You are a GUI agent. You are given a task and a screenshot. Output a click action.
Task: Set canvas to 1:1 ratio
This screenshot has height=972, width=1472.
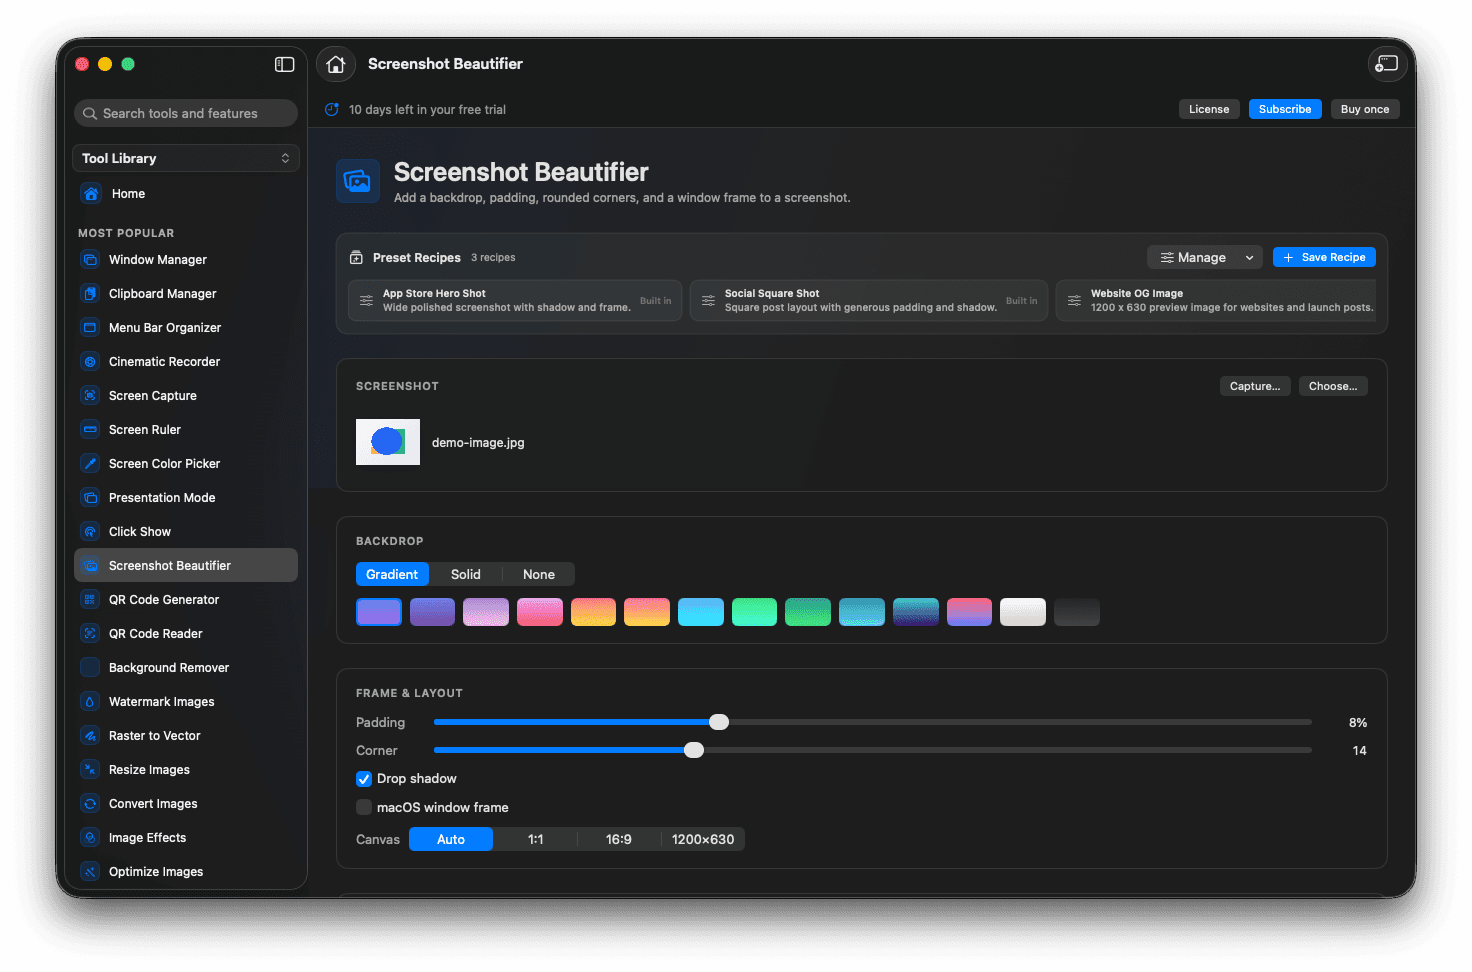[x=536, y=839]
